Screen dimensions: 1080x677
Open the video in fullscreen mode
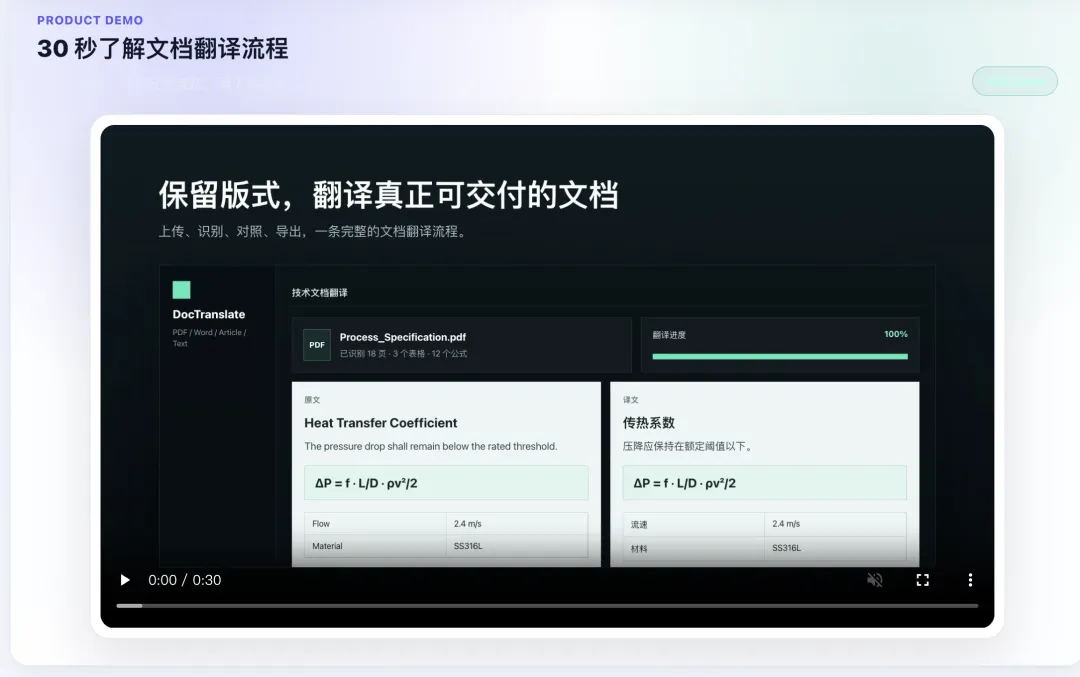pos(922,580)
